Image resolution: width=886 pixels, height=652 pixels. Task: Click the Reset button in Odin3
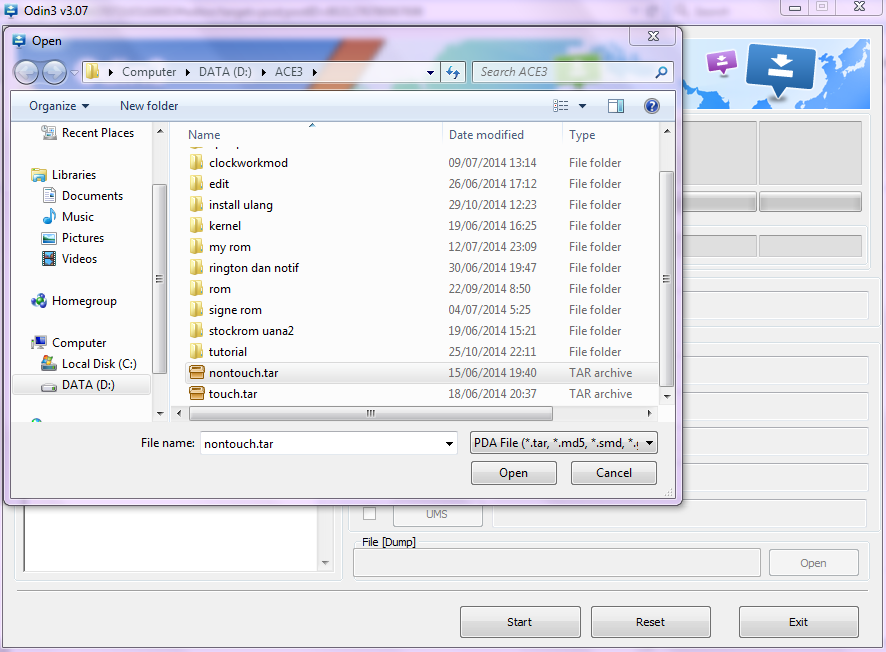(x=650, y=622)
